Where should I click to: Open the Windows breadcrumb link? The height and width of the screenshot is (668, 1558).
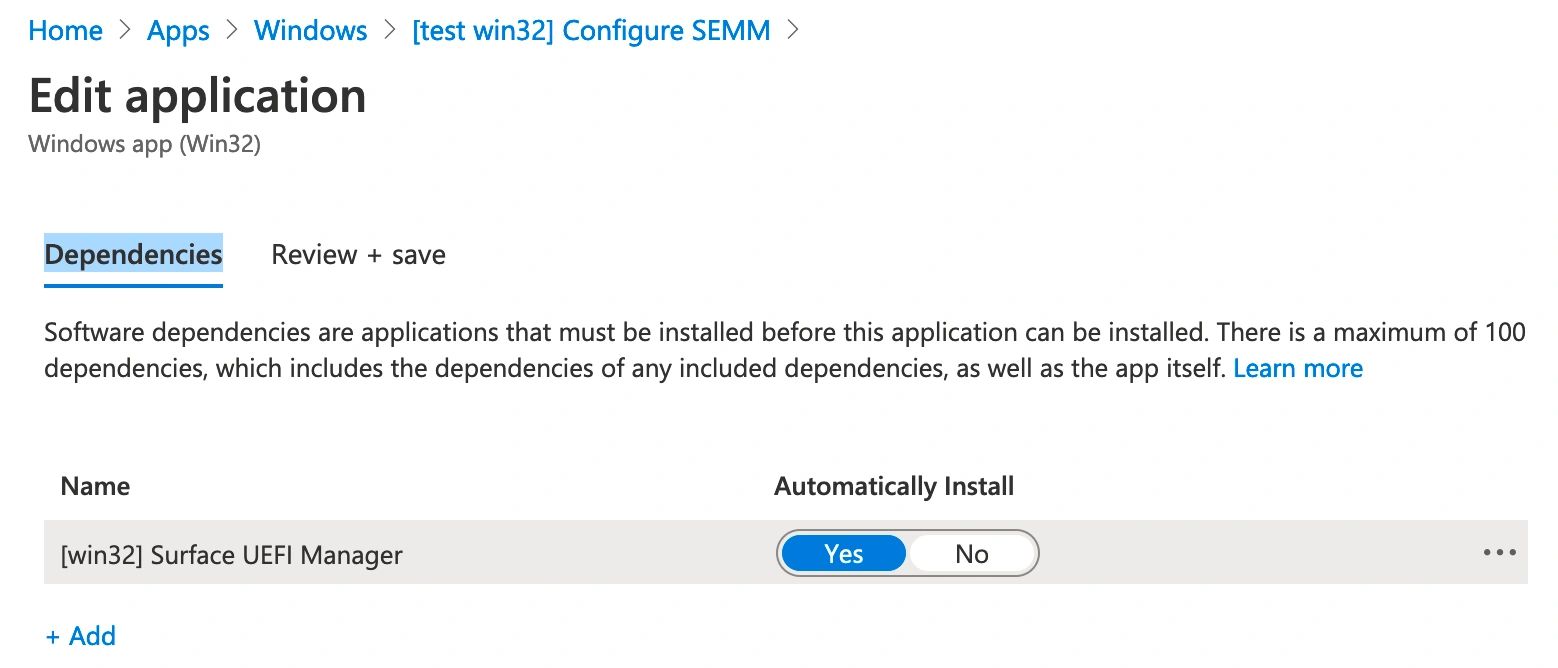pos(311,30)
